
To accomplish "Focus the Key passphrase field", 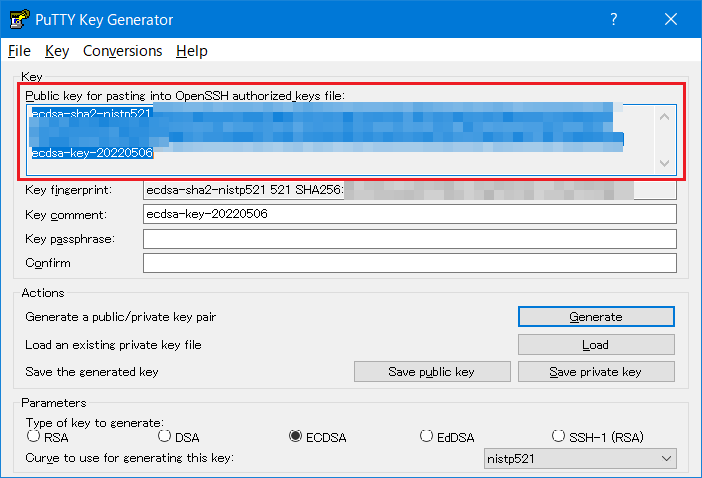I will tap(409, 239).
